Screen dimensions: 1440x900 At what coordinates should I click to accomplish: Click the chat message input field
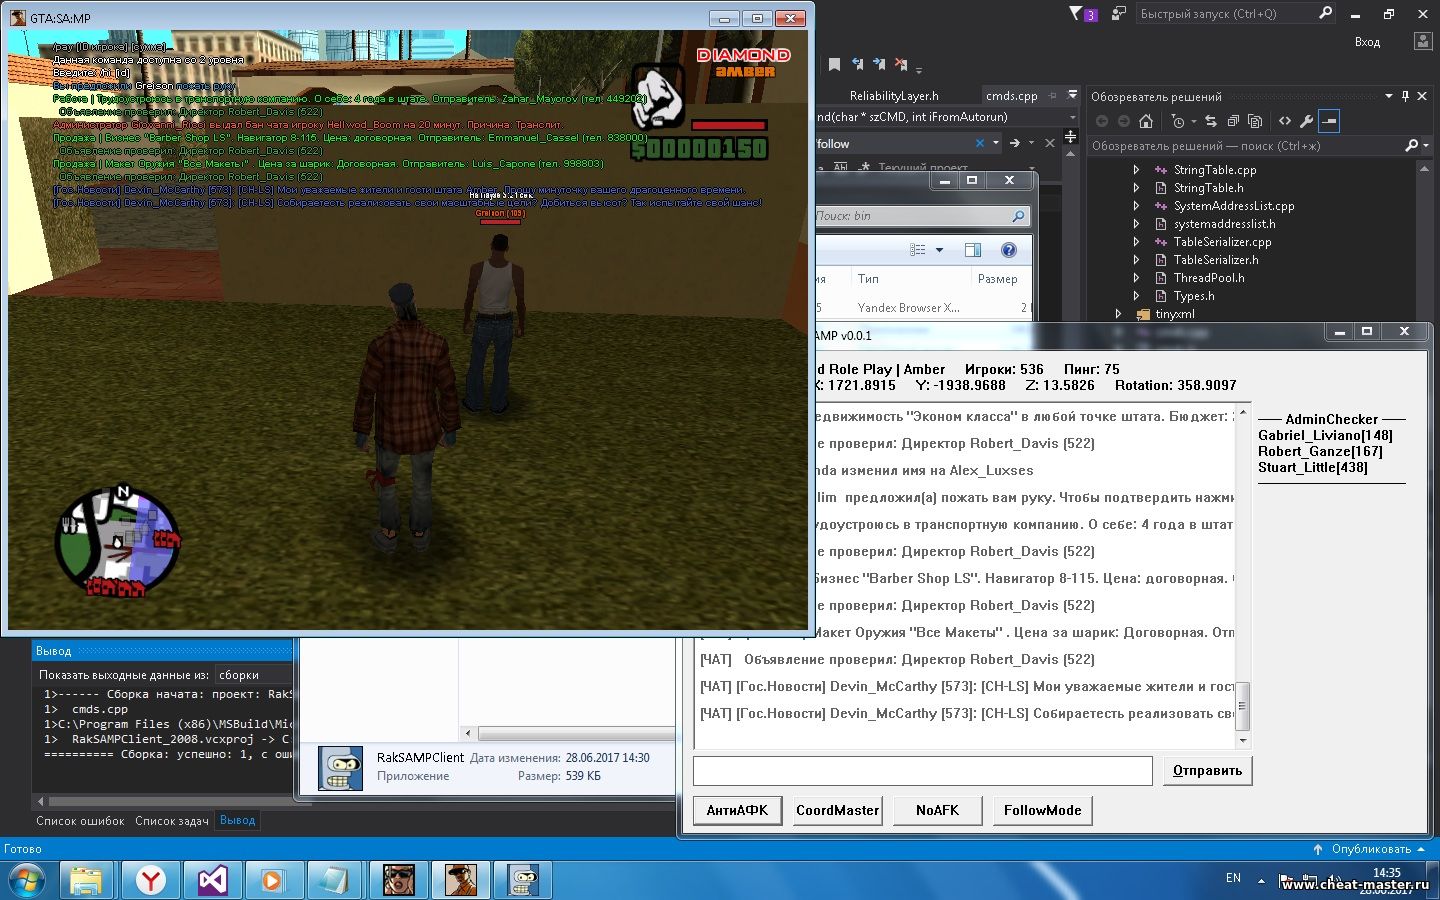click(x=922, y=770)
